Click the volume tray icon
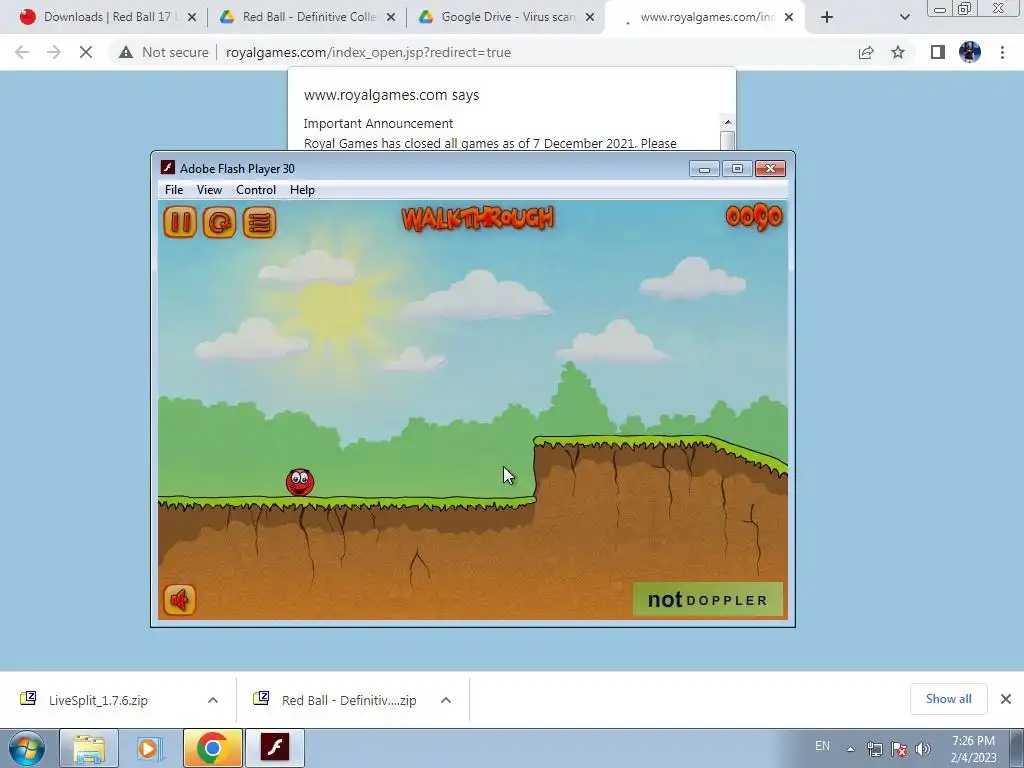Screen dimensions: 1024x768 click(x=923, y=749)
